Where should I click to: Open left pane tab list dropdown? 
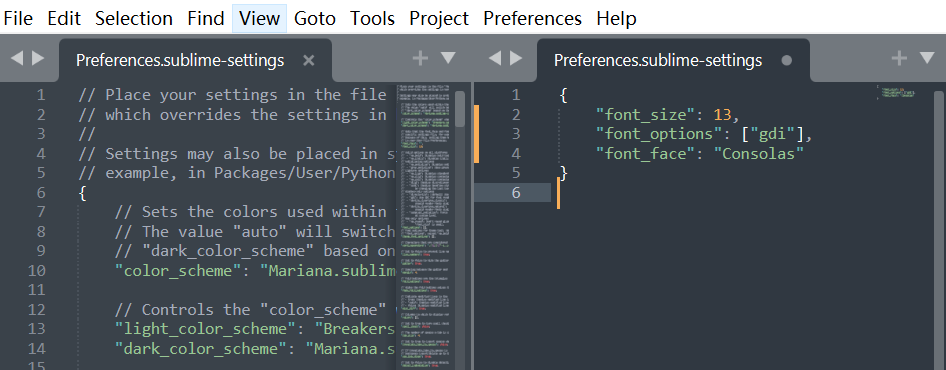click(448, 58)
